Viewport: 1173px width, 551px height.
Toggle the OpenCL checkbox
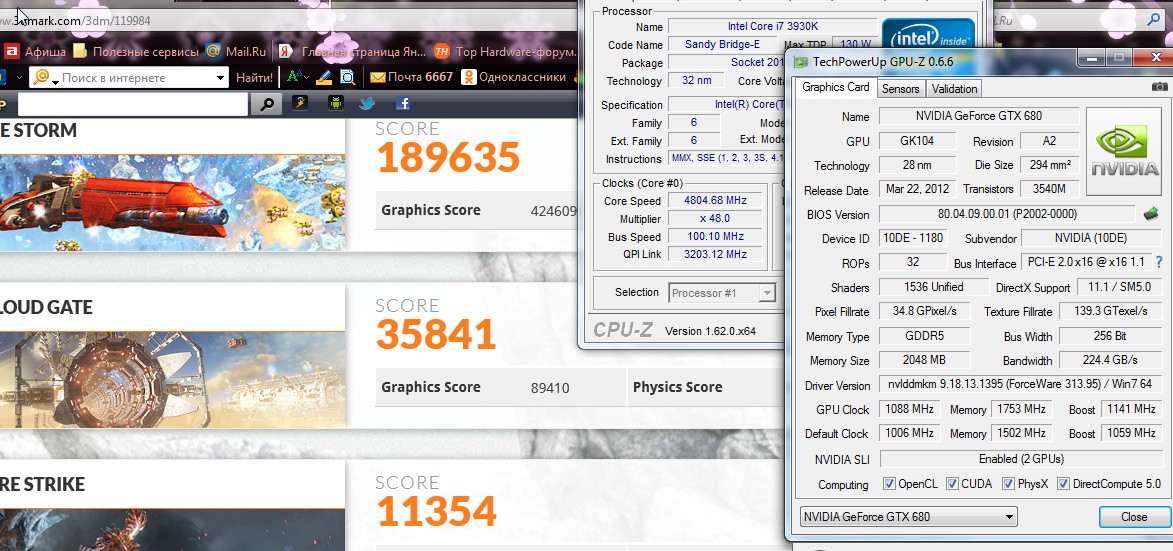click(x=889, y=485)
